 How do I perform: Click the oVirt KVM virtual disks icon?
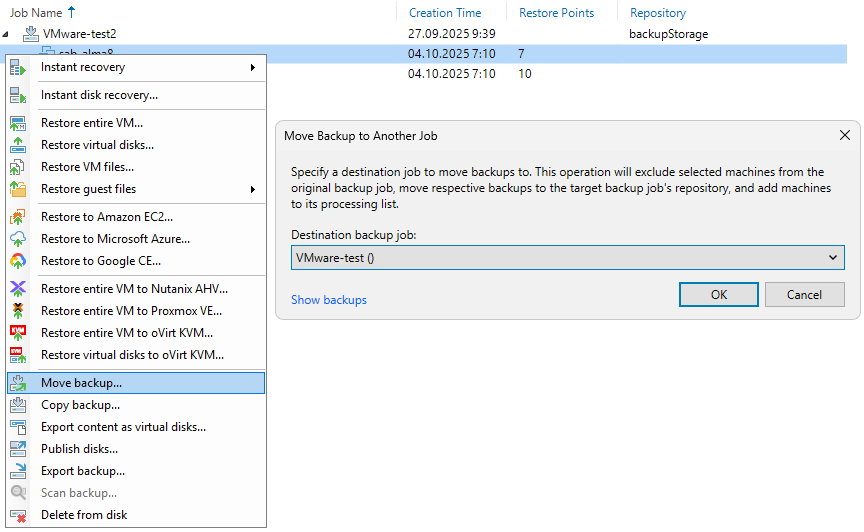pyautogui.click(x=18, y=355)
